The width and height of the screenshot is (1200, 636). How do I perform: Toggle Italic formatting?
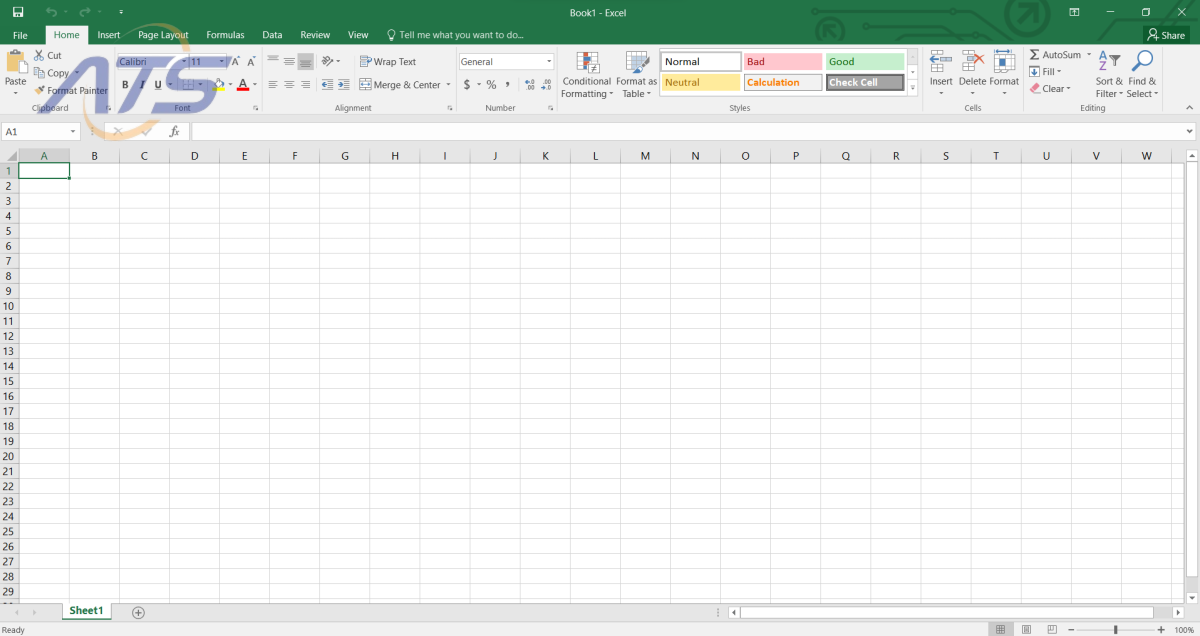click(x=142, y=85)
